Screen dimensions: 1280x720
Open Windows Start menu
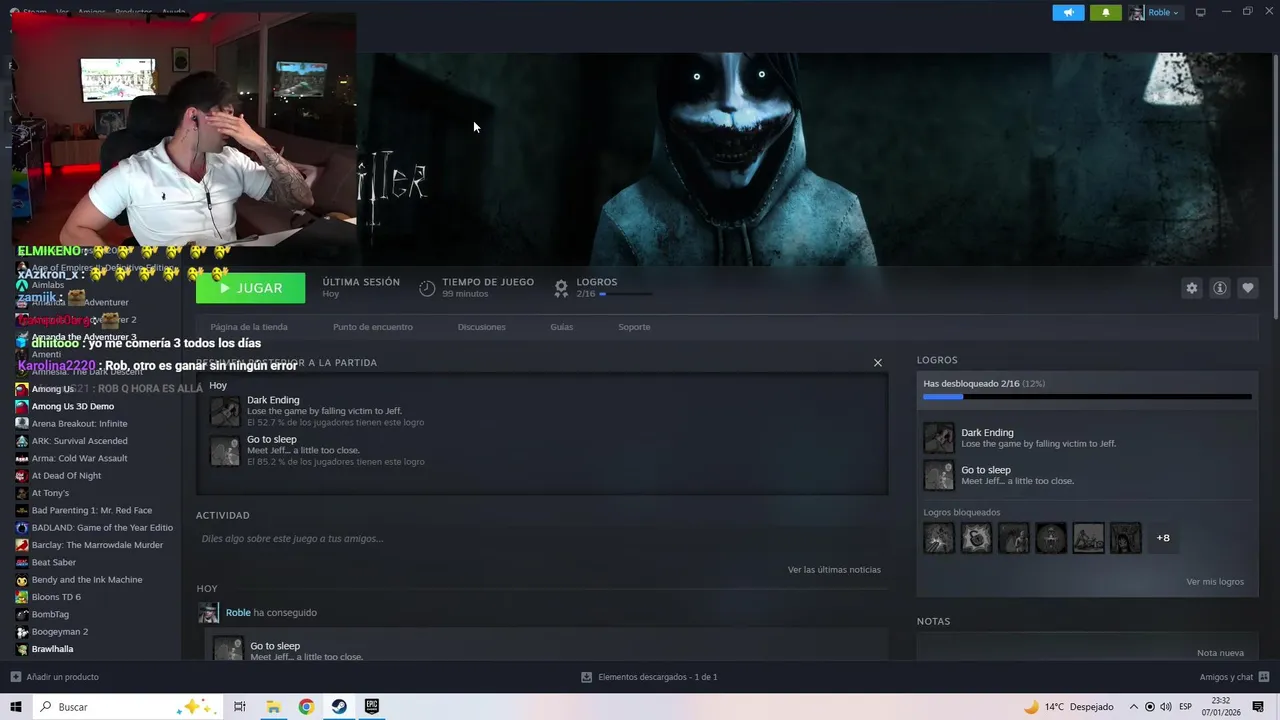(16, 707)
